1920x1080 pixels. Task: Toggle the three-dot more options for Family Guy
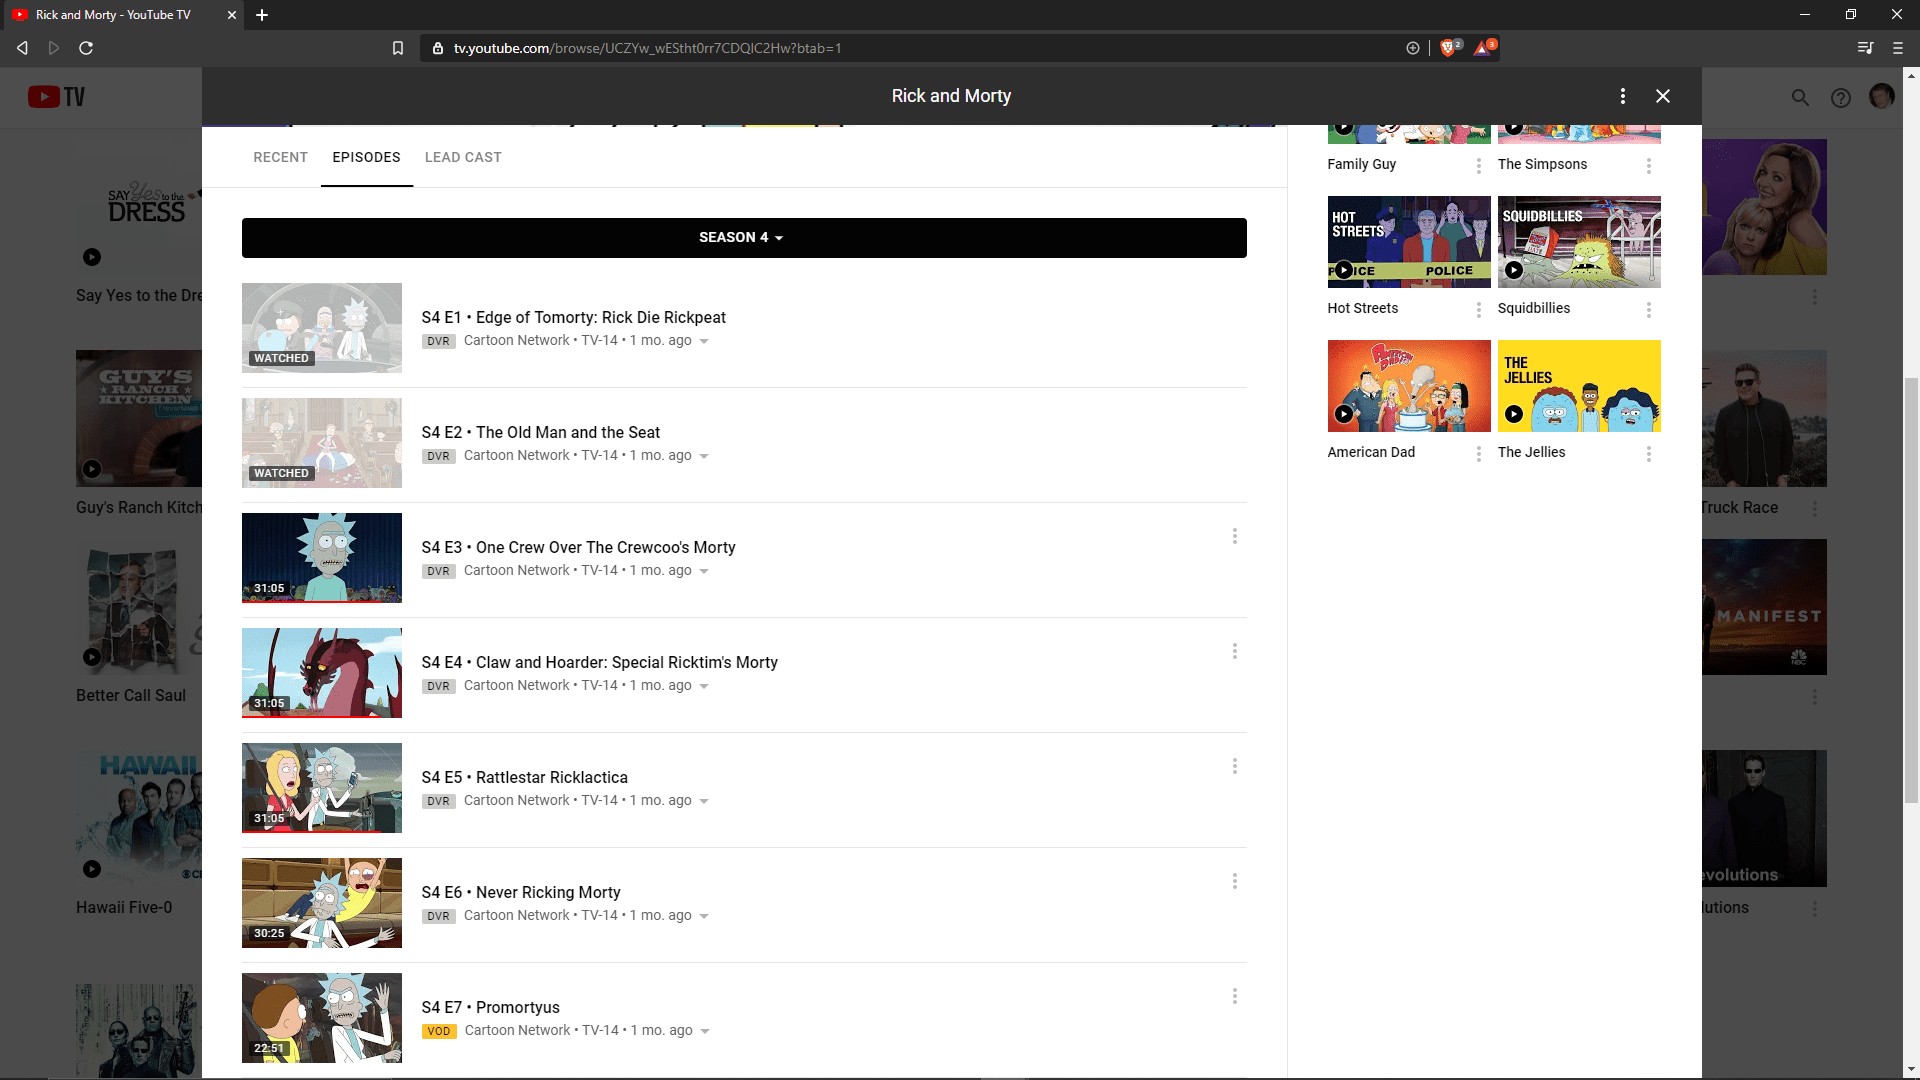point(1478,165)
